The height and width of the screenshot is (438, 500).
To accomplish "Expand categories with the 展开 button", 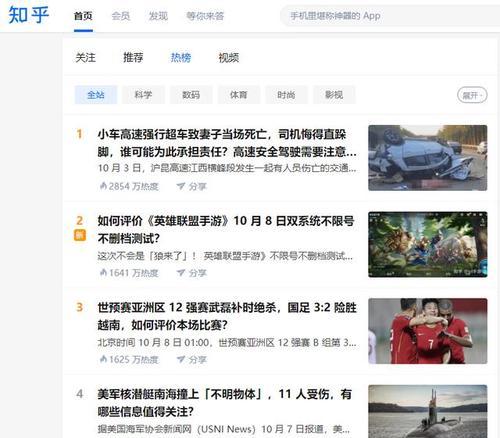I will (x=472, y=96).
